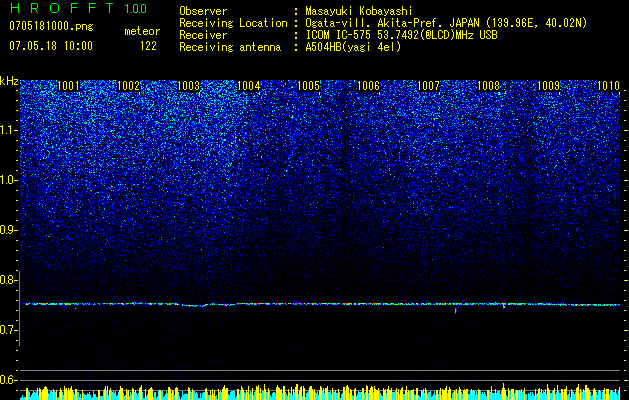Click the time marker 1010
Image resolution: width=629 pixels, height=400 pixels.
608,86
